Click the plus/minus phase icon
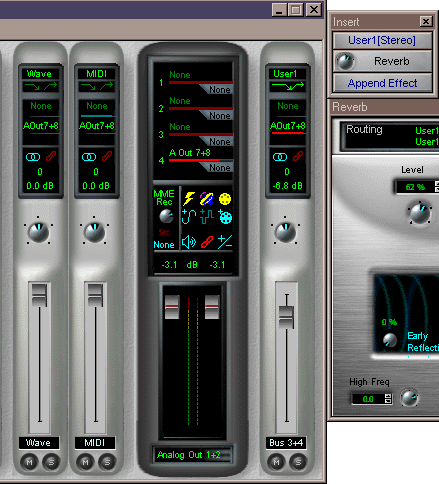This screenshot has height=484, width=439. [x=225, y=242]
